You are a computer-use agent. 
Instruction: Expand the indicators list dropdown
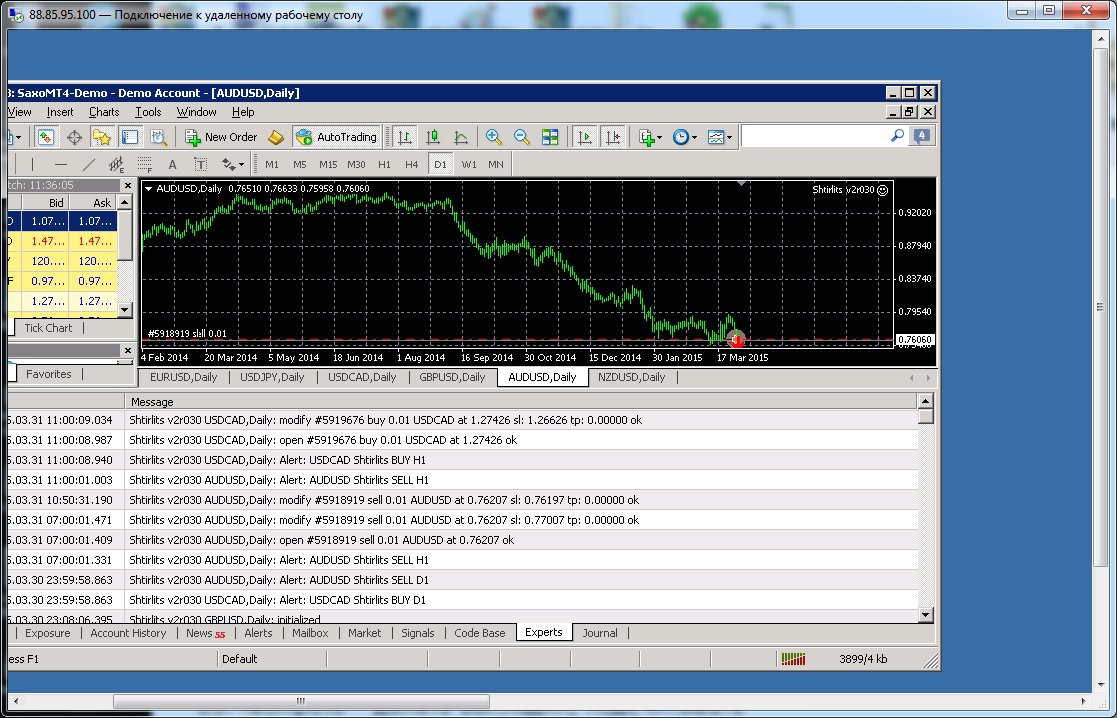[650, 137]
